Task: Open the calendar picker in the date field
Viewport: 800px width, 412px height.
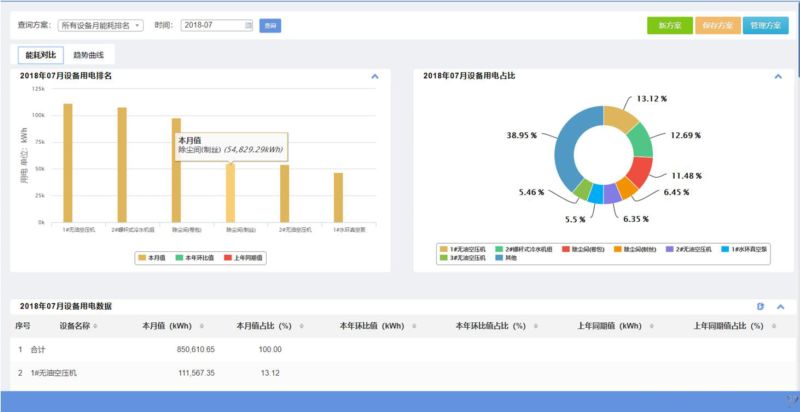Action: (247, 25)
